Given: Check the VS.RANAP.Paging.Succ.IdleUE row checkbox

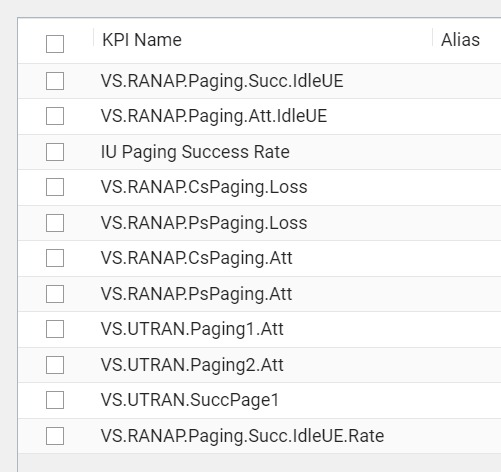Looking at the screenshot, I should (55, 81).
